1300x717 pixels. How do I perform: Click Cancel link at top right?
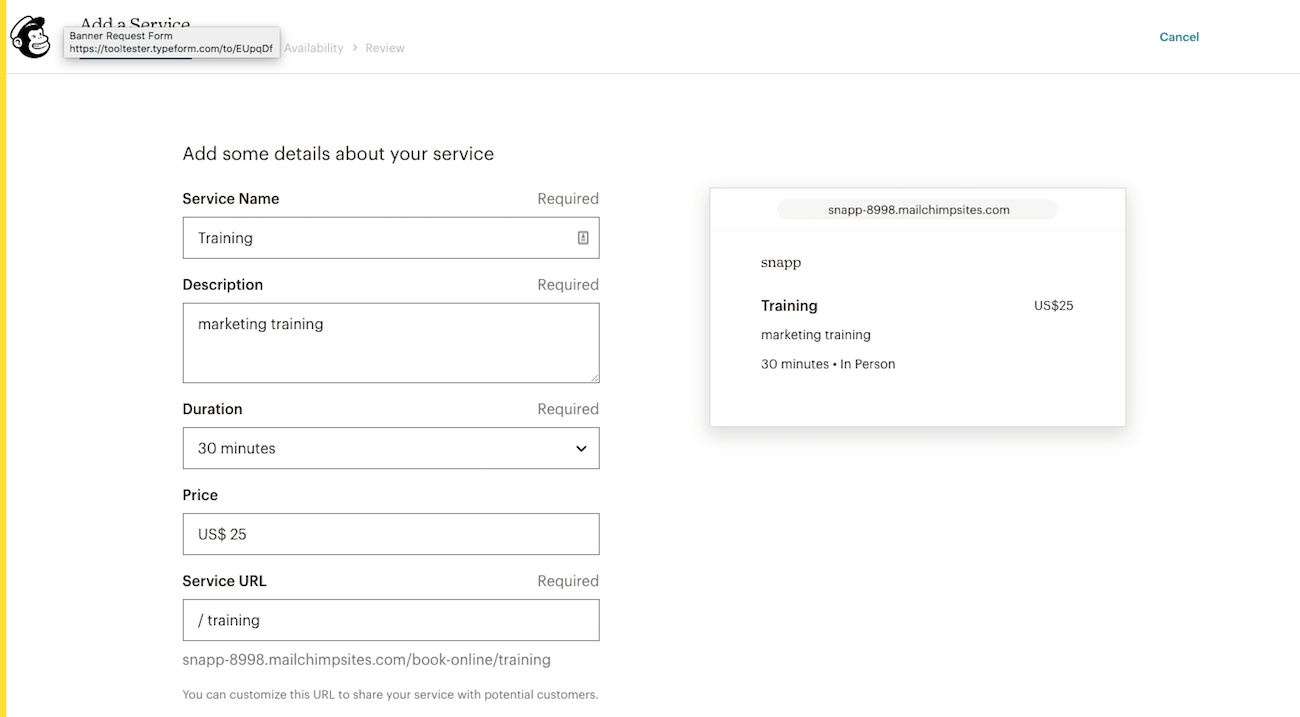coord(1179,37)
